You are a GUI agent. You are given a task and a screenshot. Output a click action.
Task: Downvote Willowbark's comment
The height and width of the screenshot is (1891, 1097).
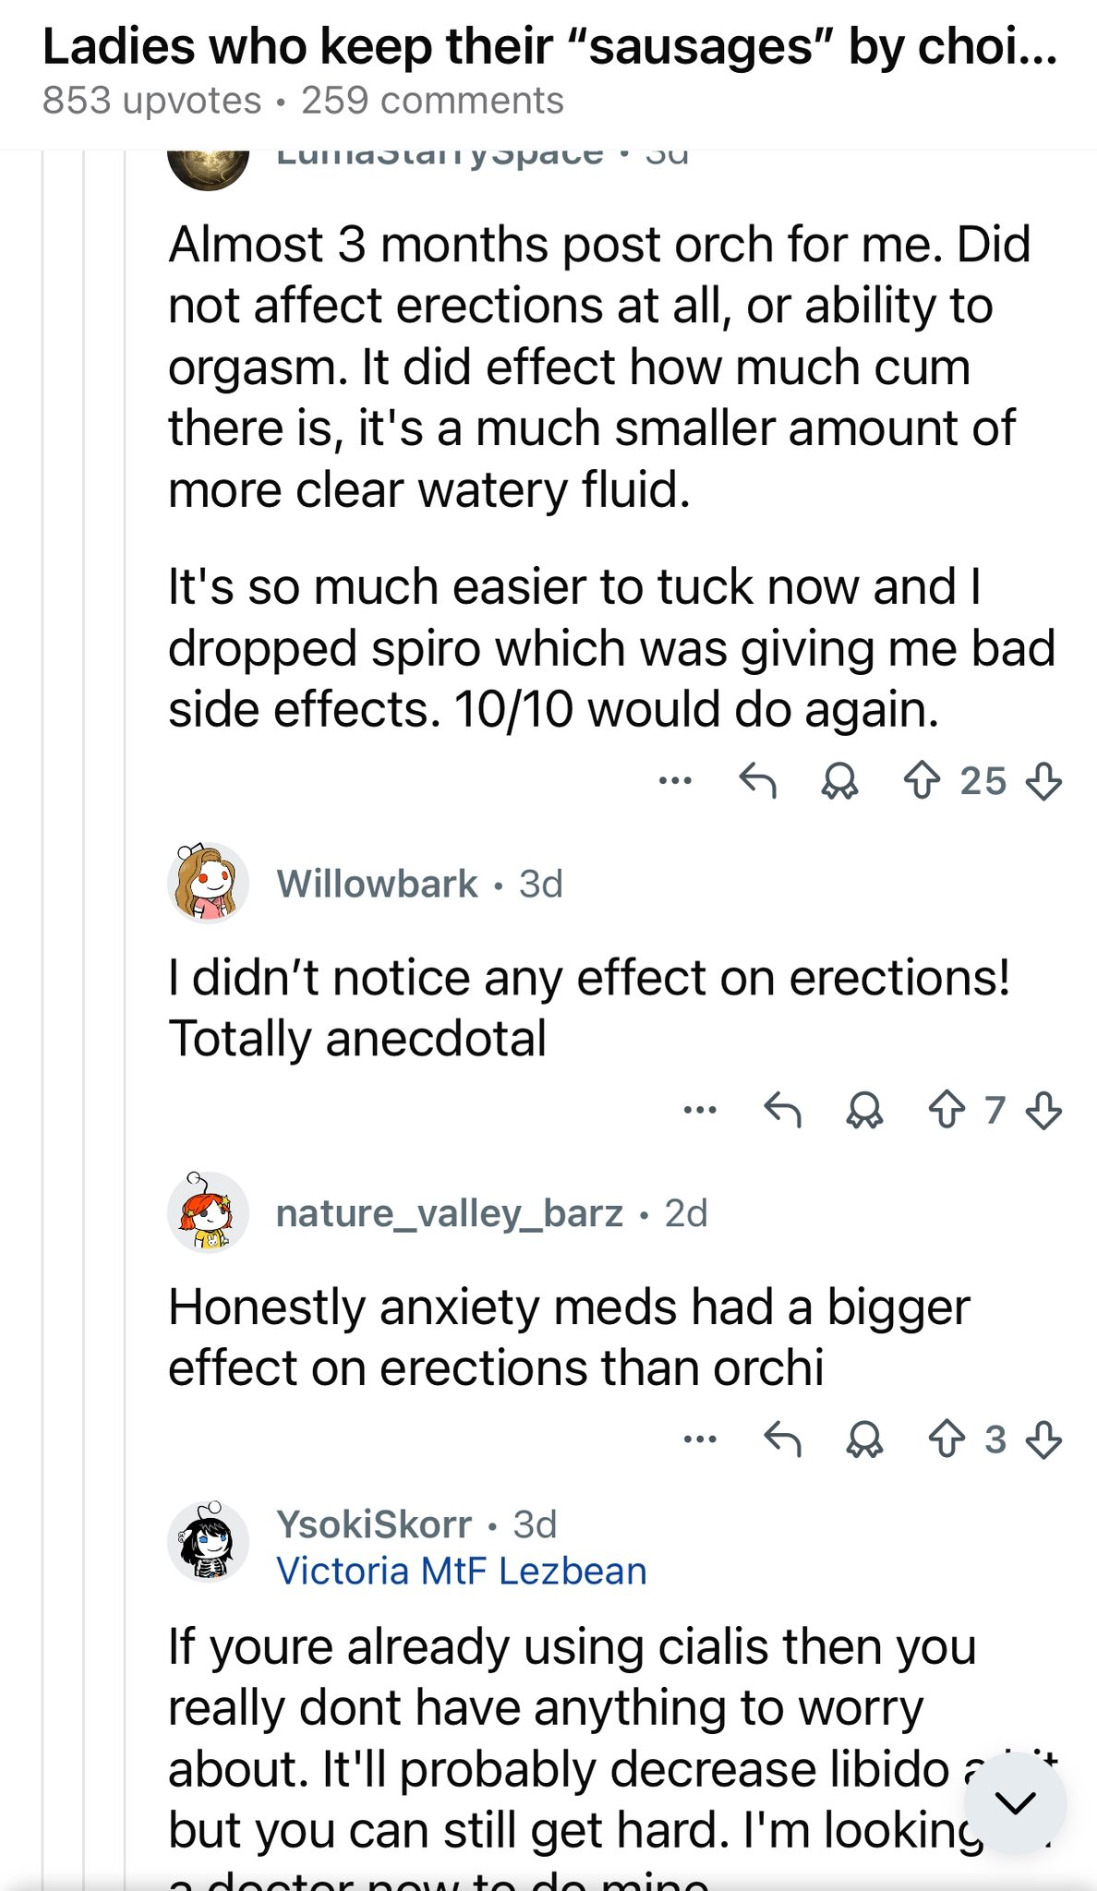(1044, 1110)
